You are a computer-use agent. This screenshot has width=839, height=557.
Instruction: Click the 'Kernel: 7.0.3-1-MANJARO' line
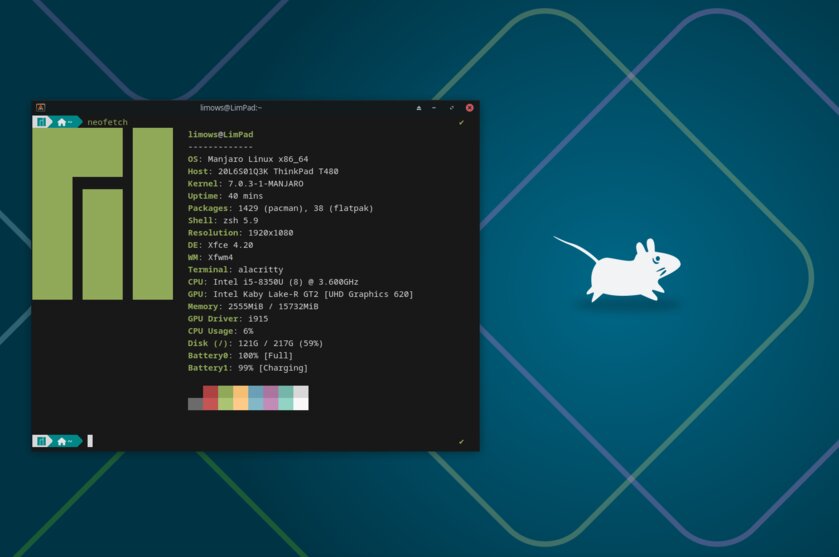246,184
